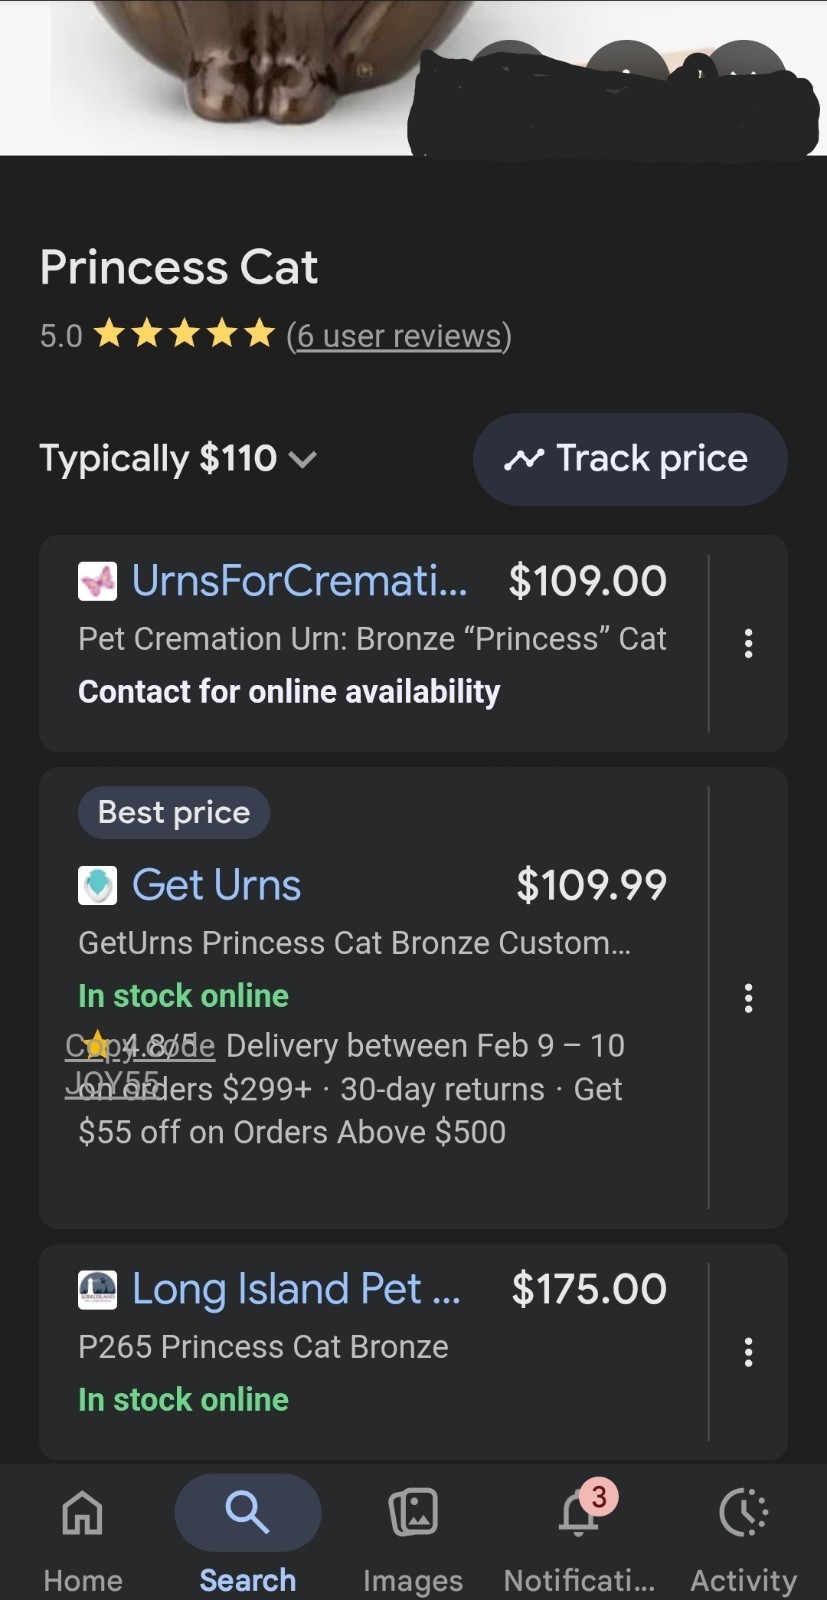
Task: Tap the UrnsForCremation butterfly store icon
Action: click(x=97, y=581)
